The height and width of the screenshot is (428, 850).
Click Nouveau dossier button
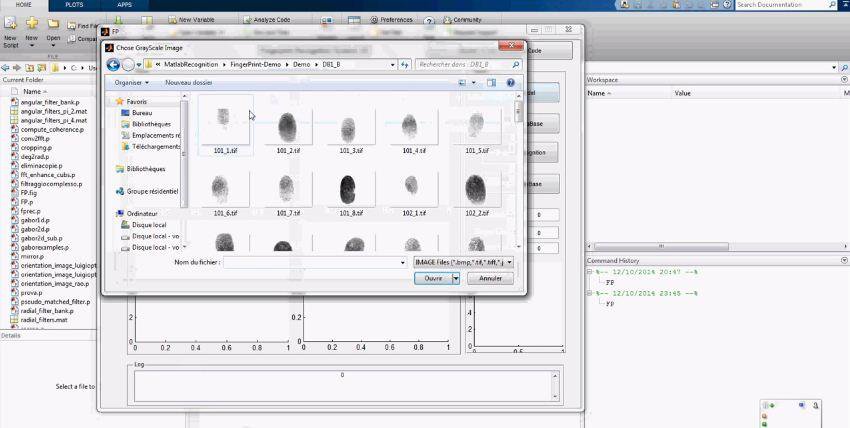click(189, 83)
